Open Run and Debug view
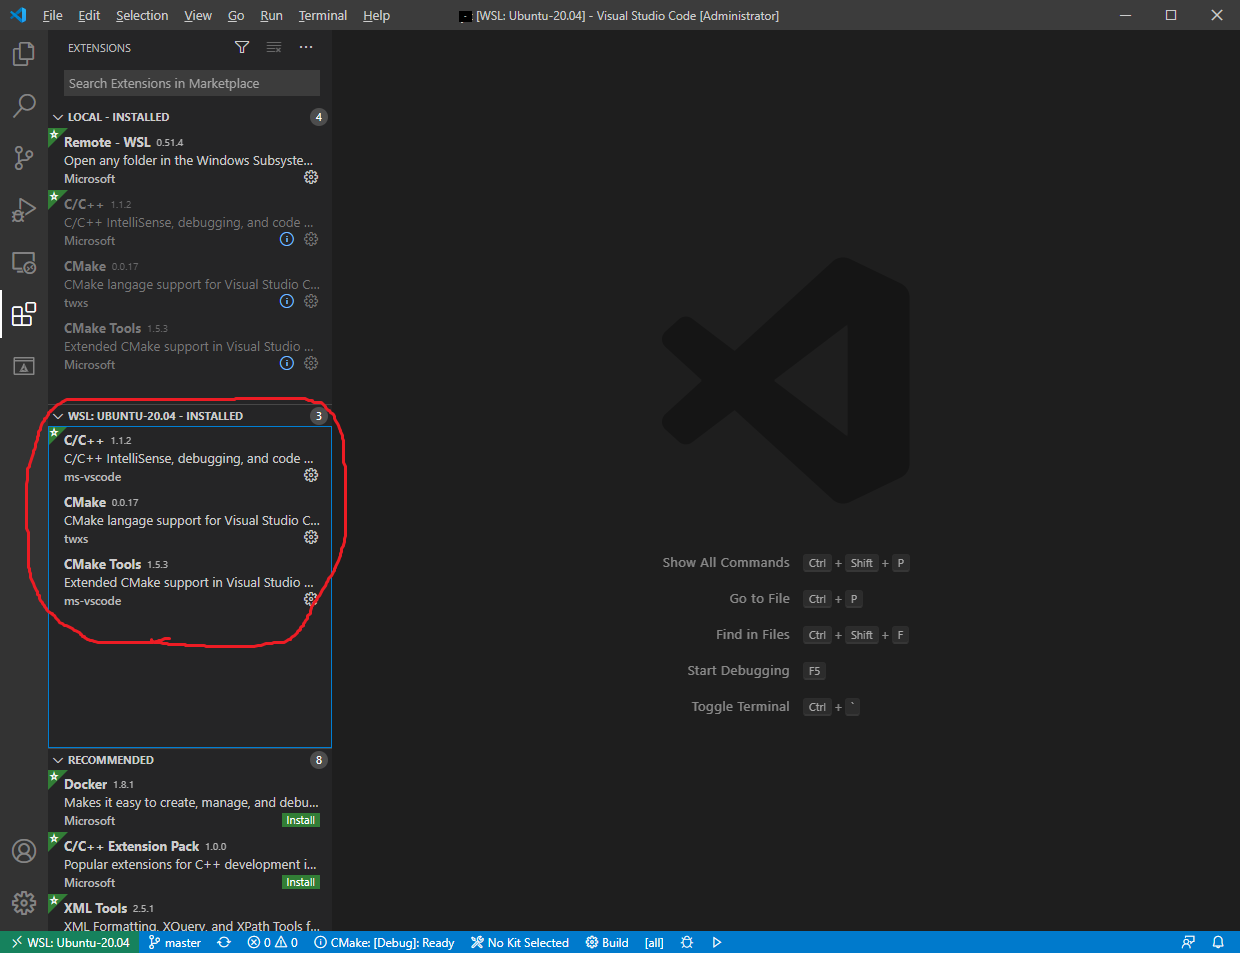The image size is (1240, 953). pos(24,210)
